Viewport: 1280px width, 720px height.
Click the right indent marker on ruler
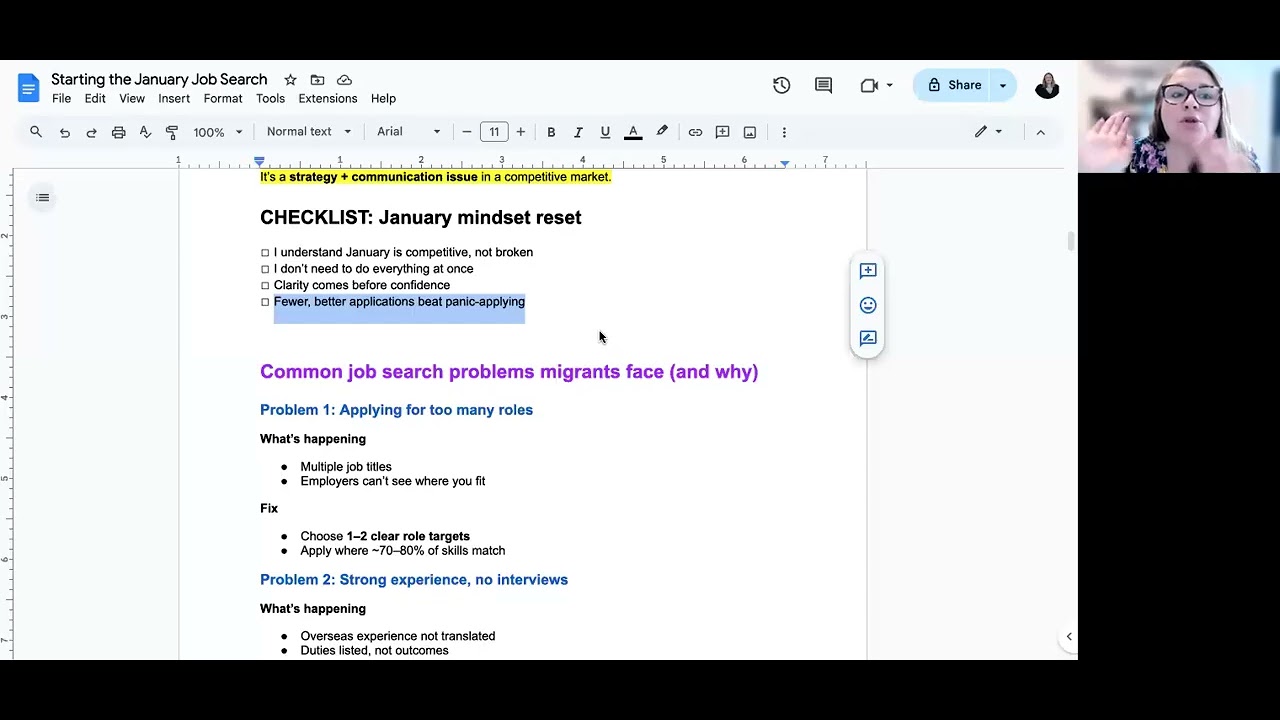(x=784, y=162)
